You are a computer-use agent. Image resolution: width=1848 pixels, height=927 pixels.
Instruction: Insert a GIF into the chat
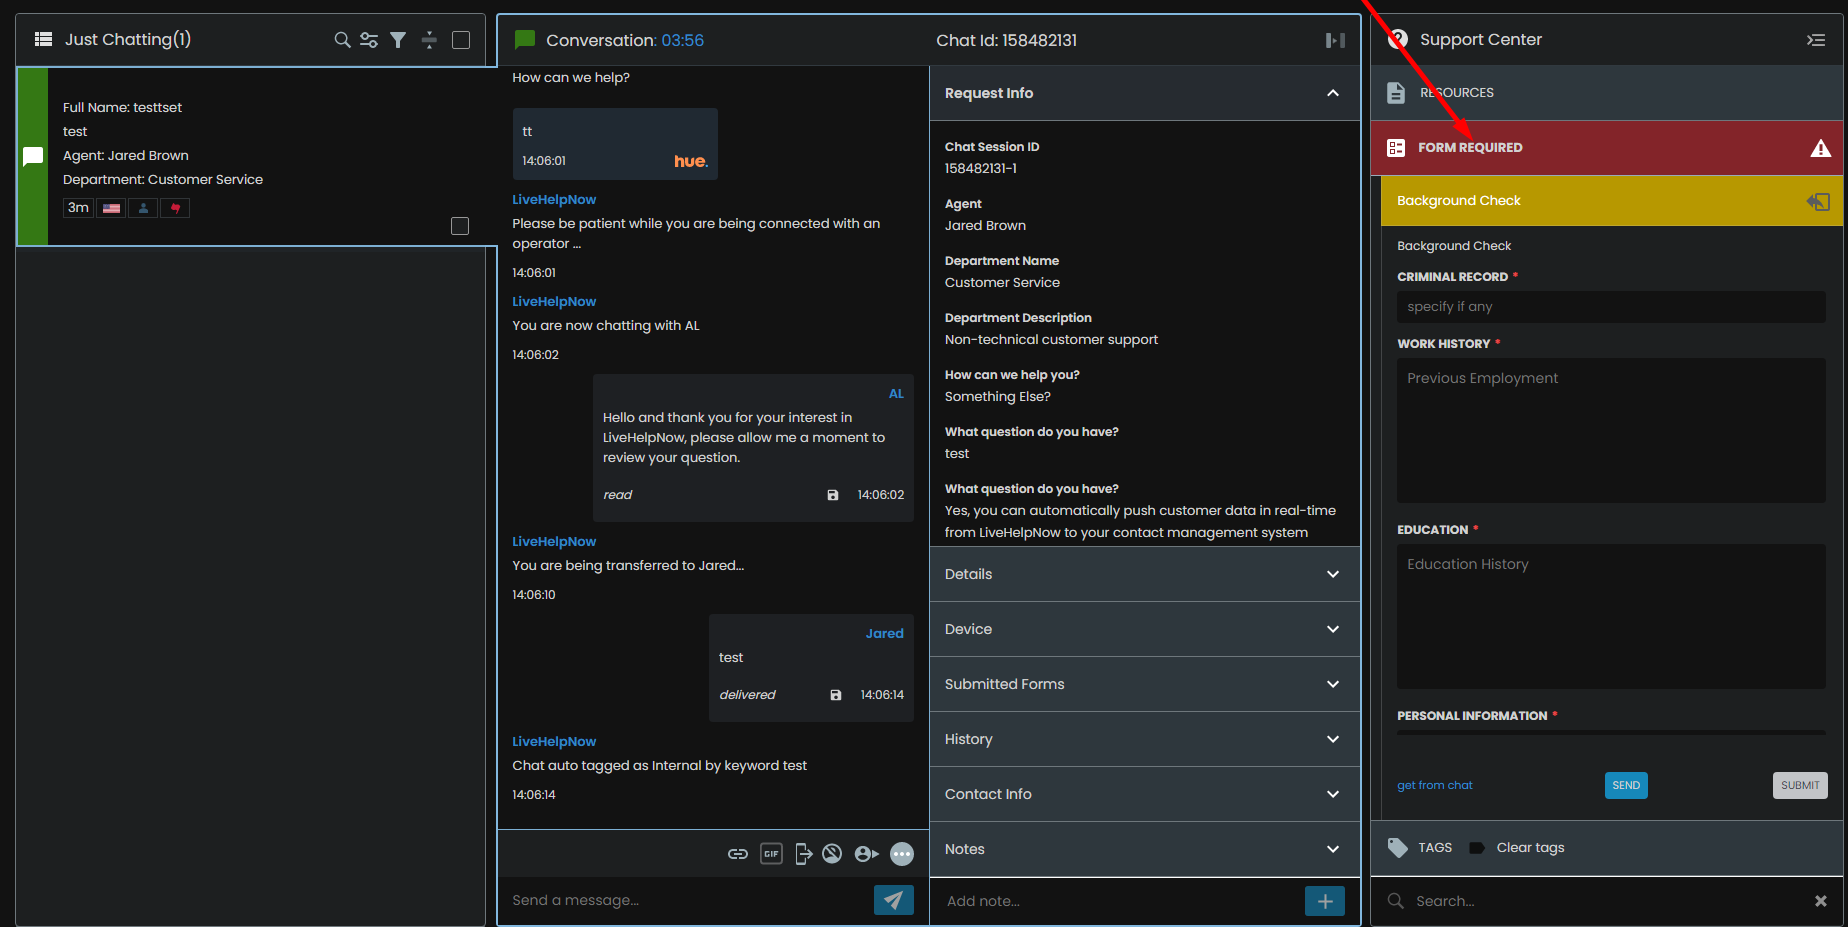click(770, 853)
